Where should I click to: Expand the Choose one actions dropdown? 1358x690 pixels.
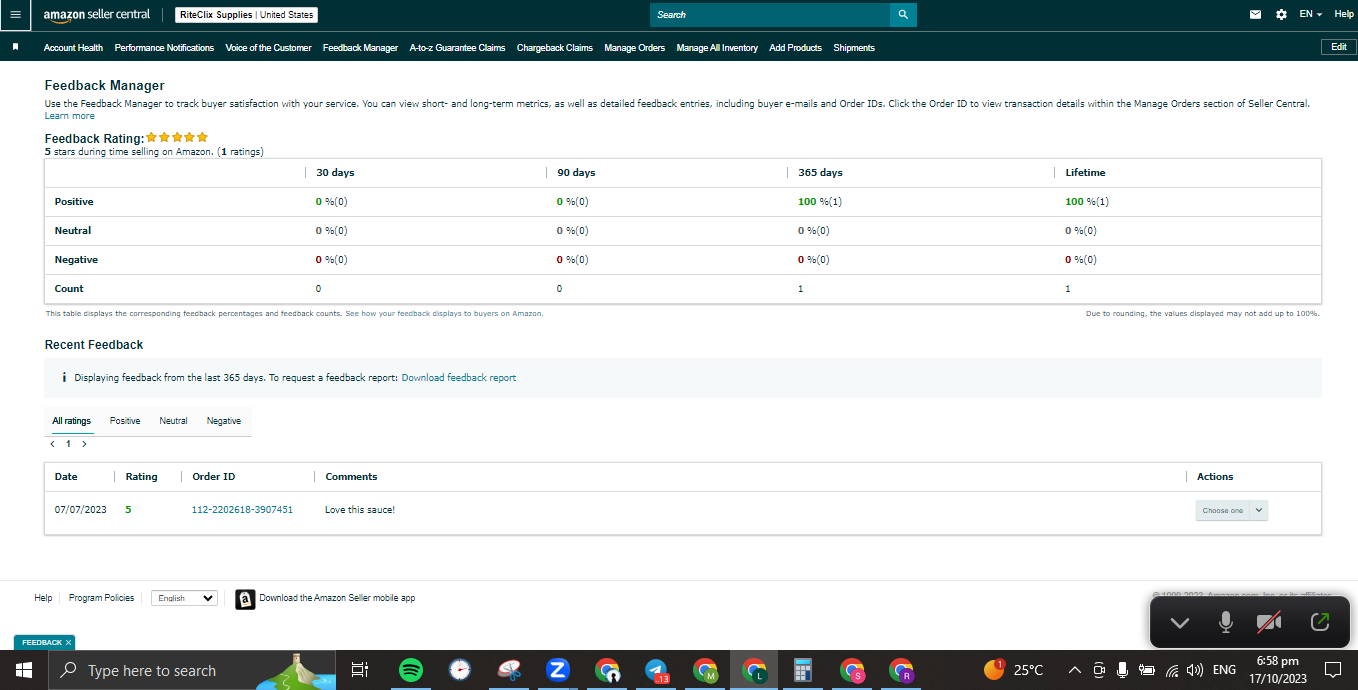[x=1232, y=510]
